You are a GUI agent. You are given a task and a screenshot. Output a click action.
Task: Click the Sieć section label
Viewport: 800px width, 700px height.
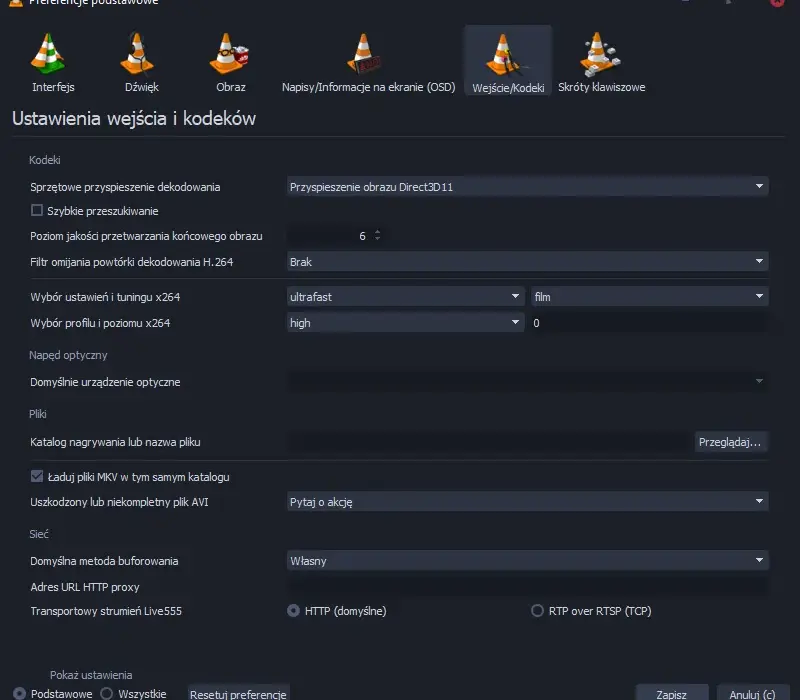point(39,534)
